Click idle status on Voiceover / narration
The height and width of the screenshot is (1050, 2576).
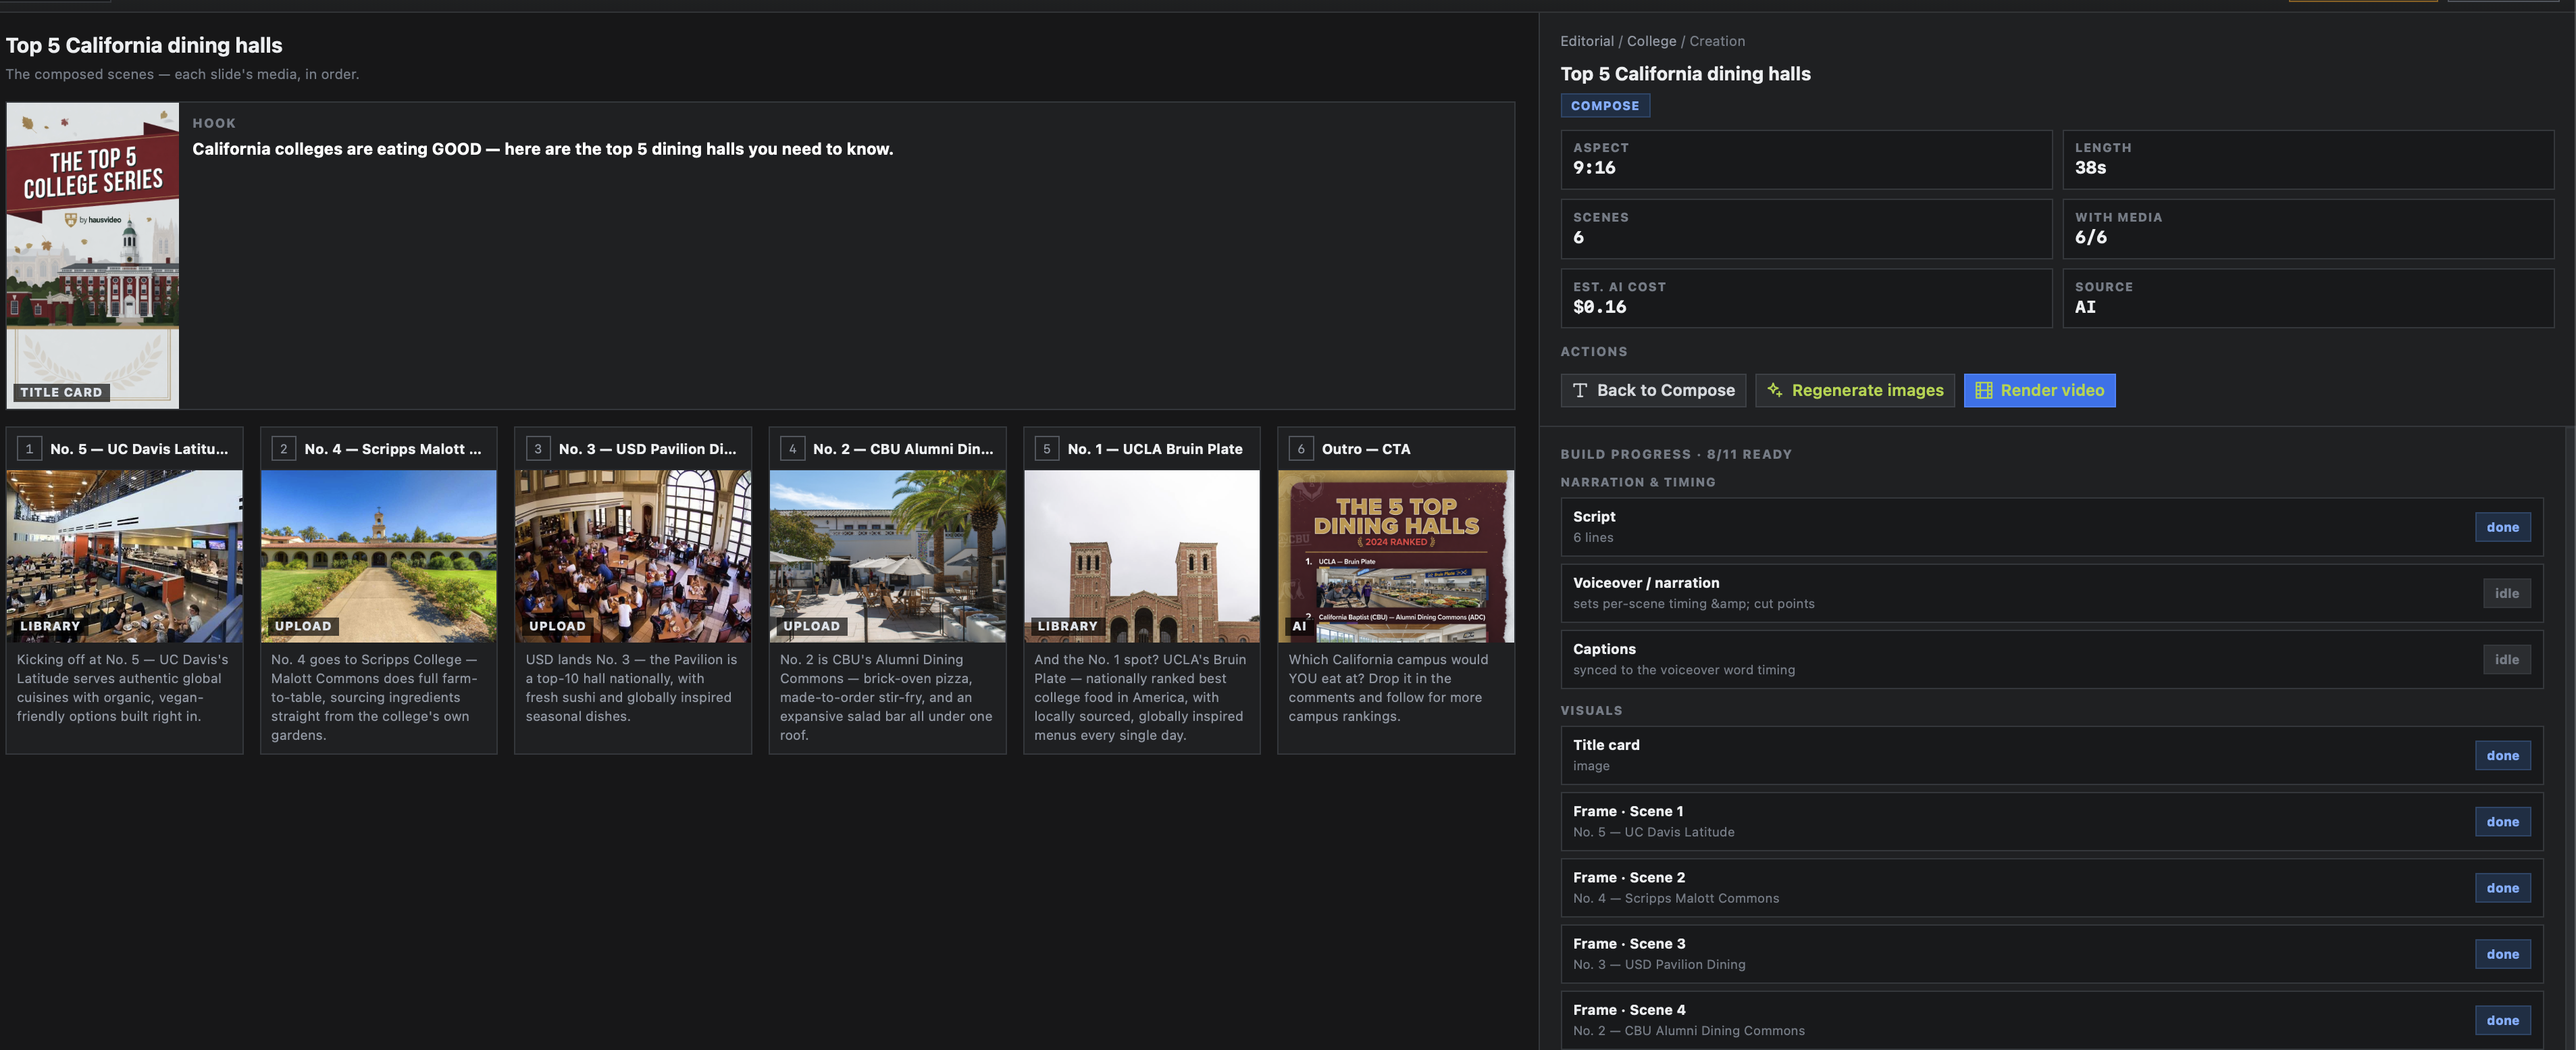click(x=2506, y=593)
